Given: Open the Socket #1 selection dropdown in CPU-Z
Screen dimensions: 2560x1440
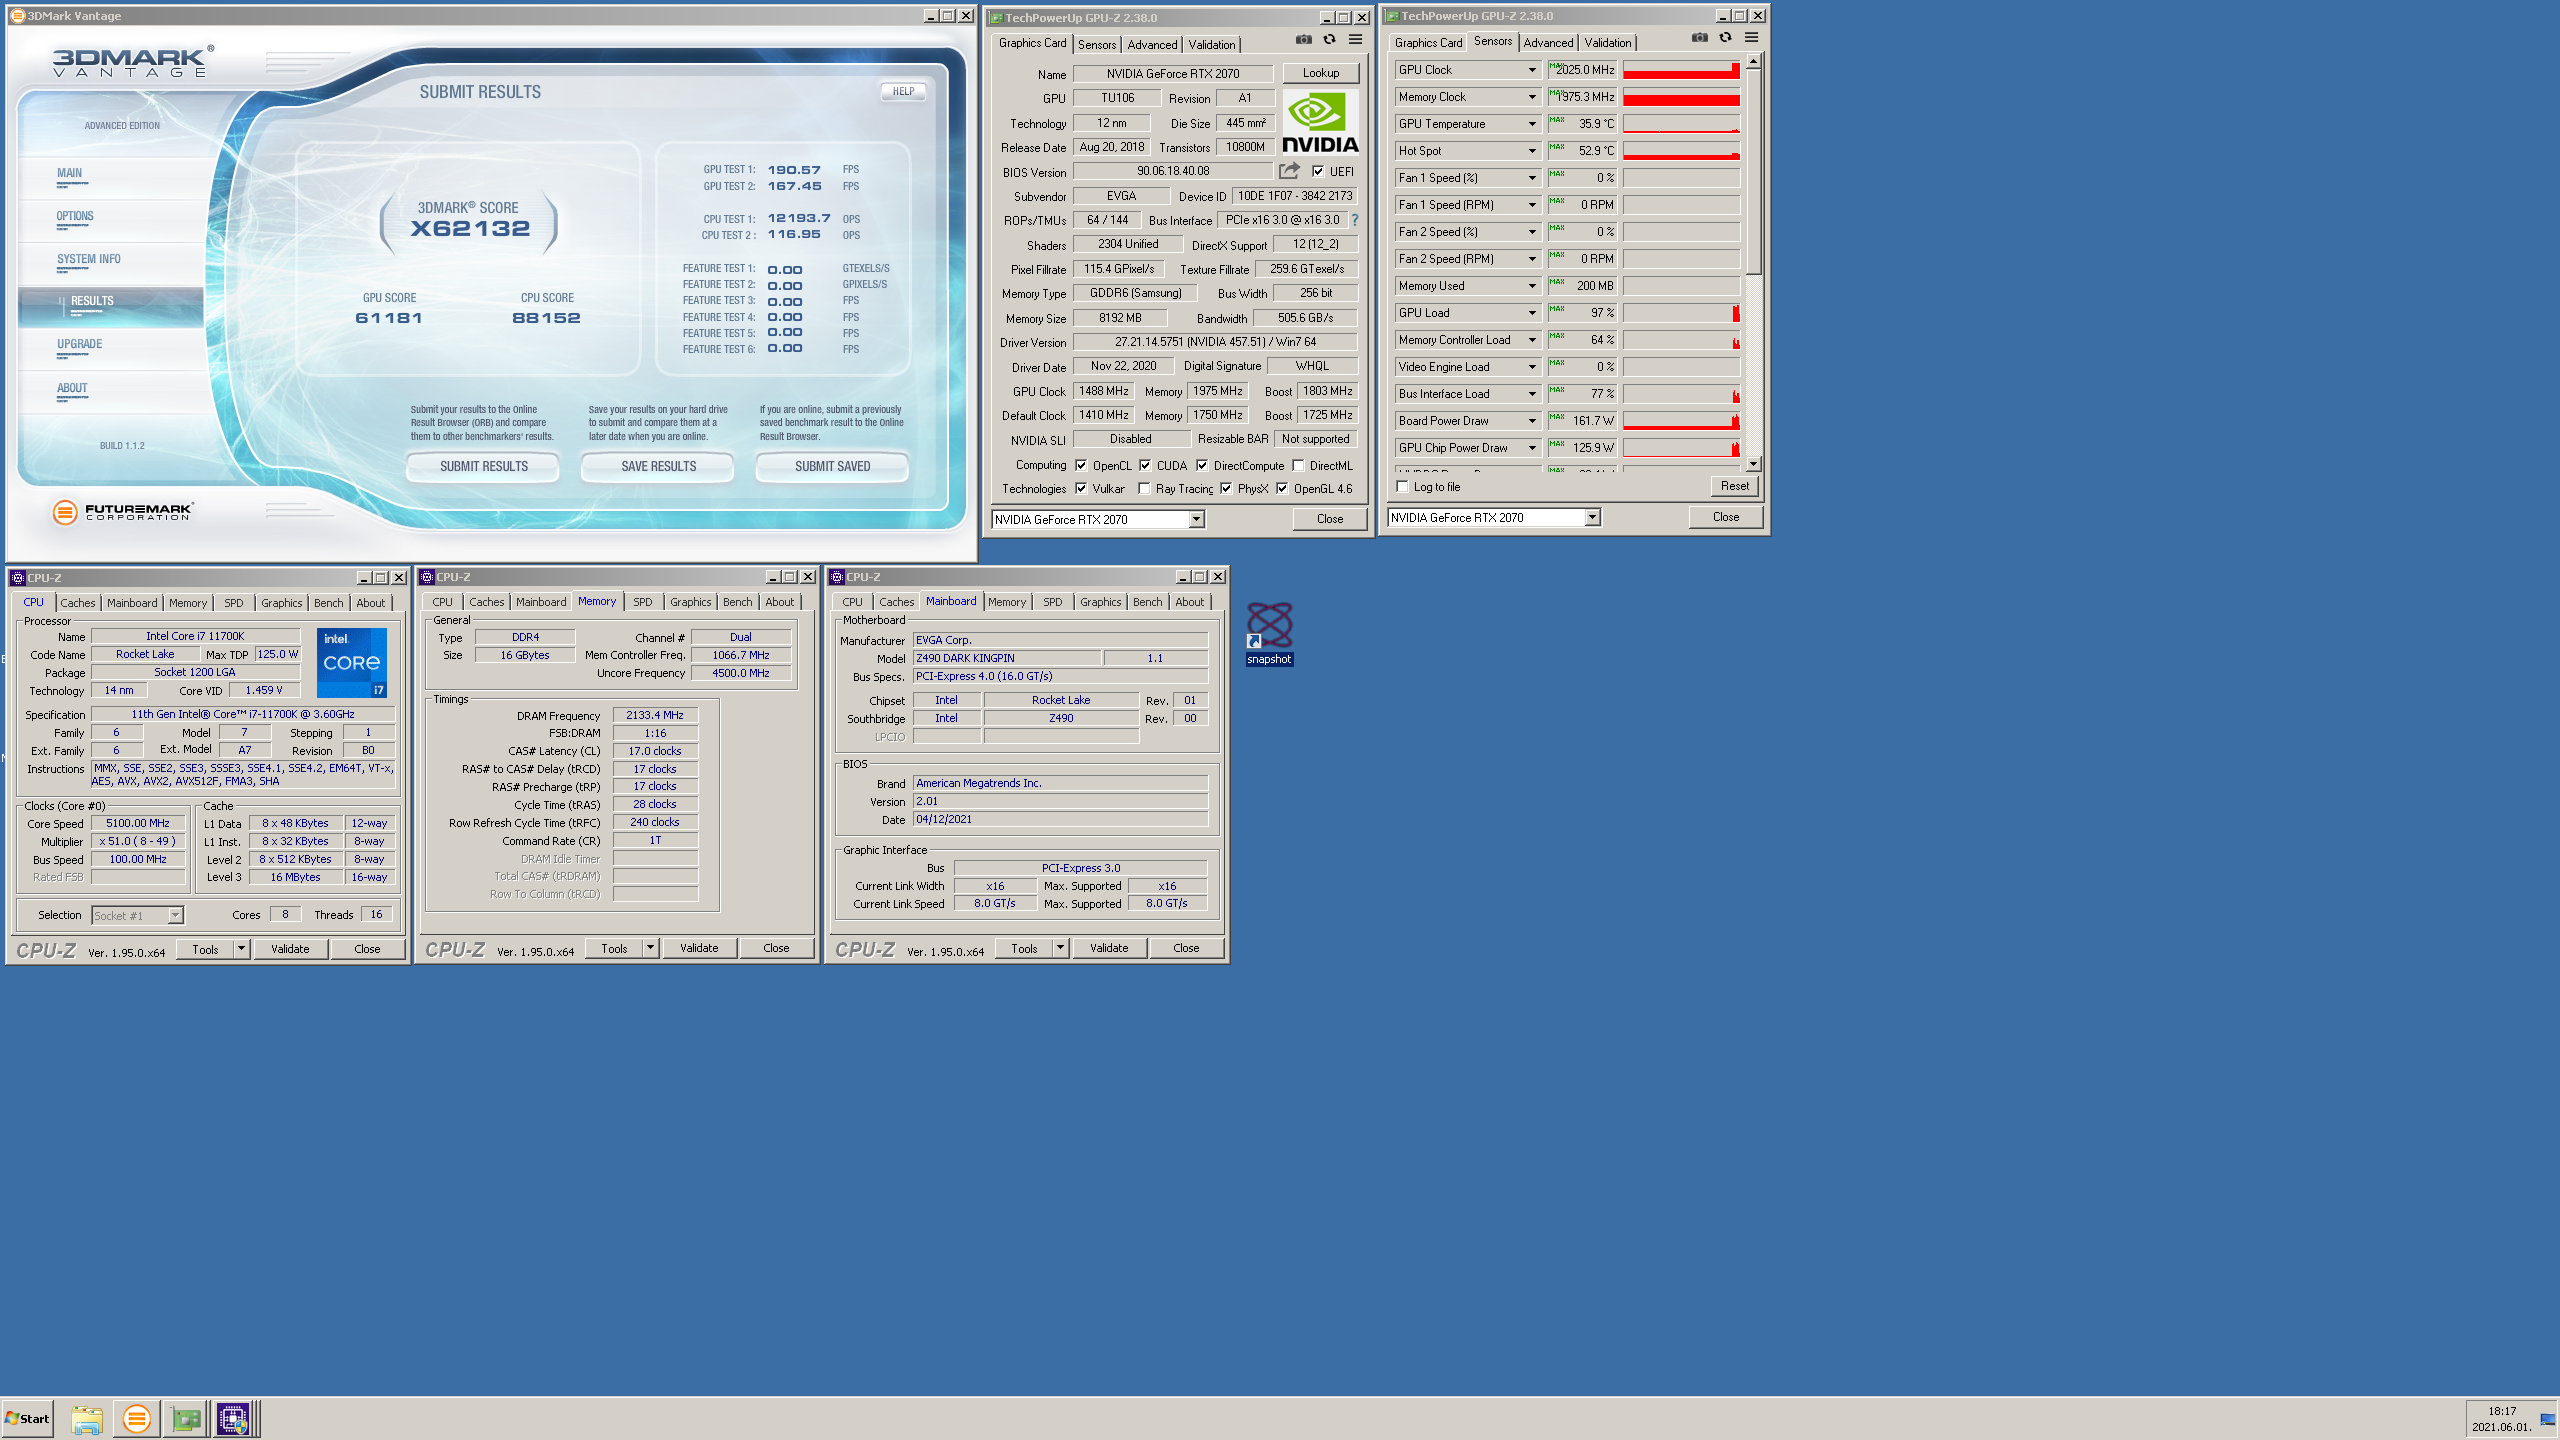Looking at the screenshot, I should coord(175,915).
